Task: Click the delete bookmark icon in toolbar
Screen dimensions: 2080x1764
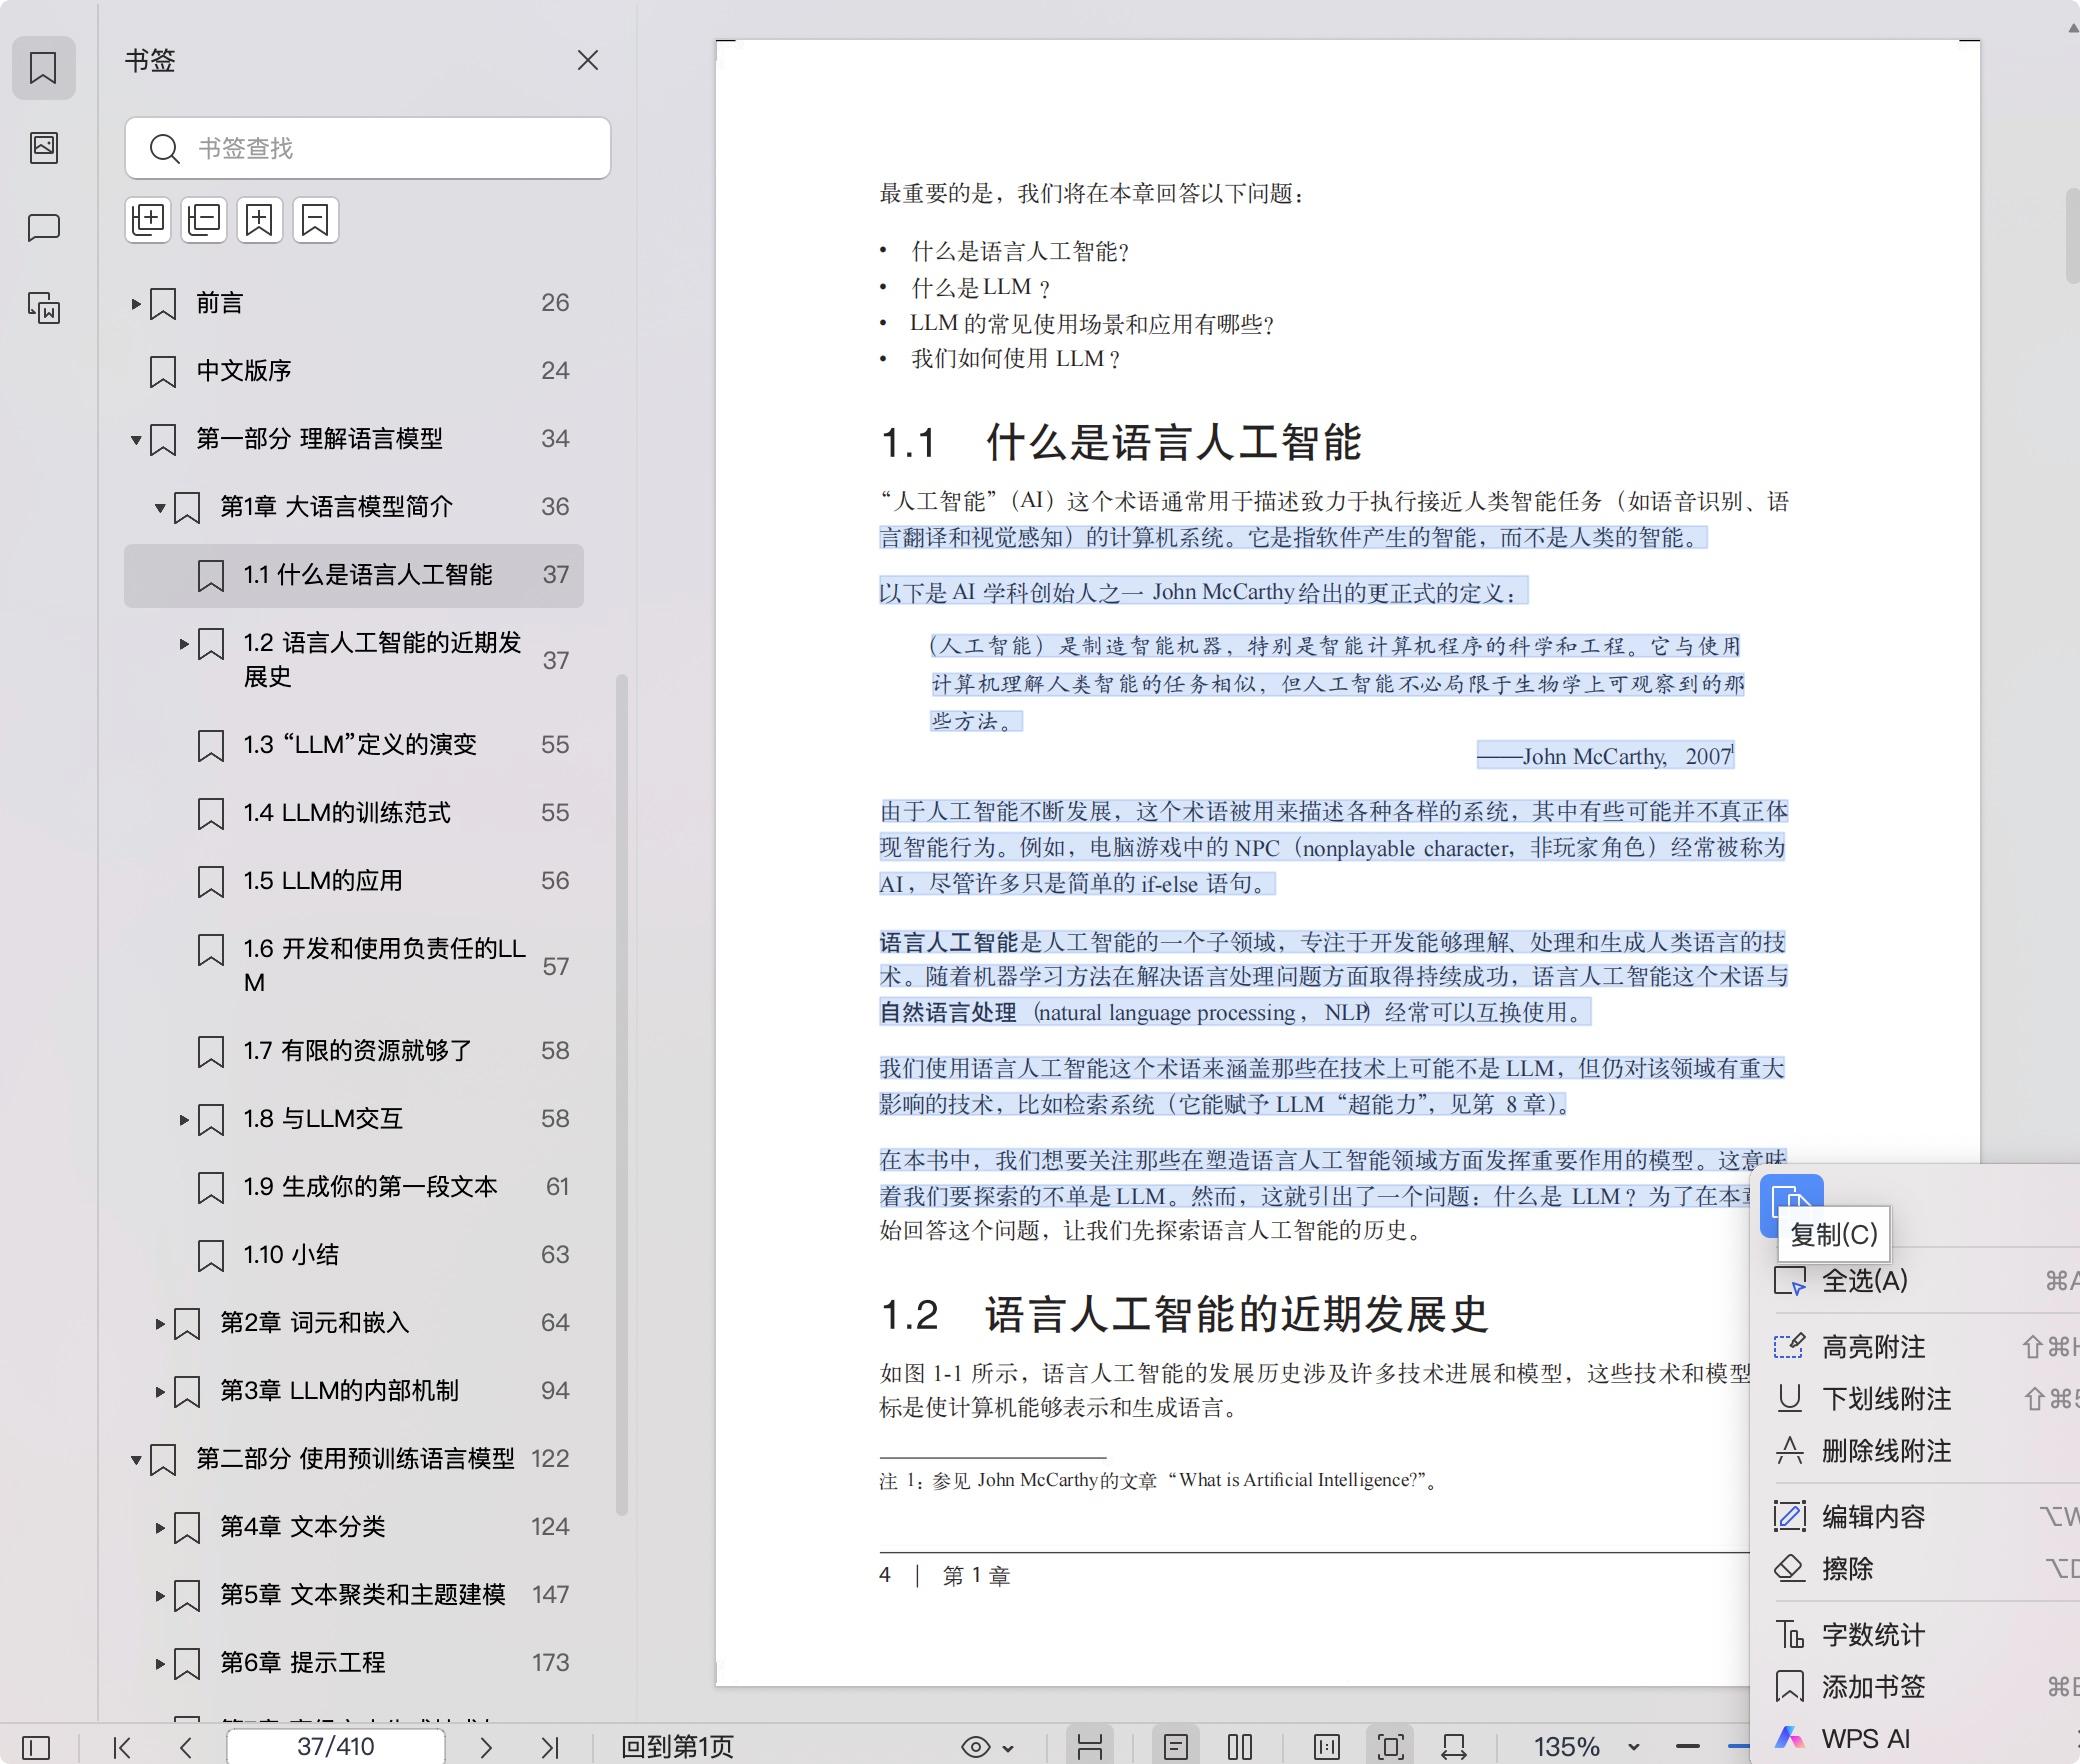Action: tap(315, 220)
